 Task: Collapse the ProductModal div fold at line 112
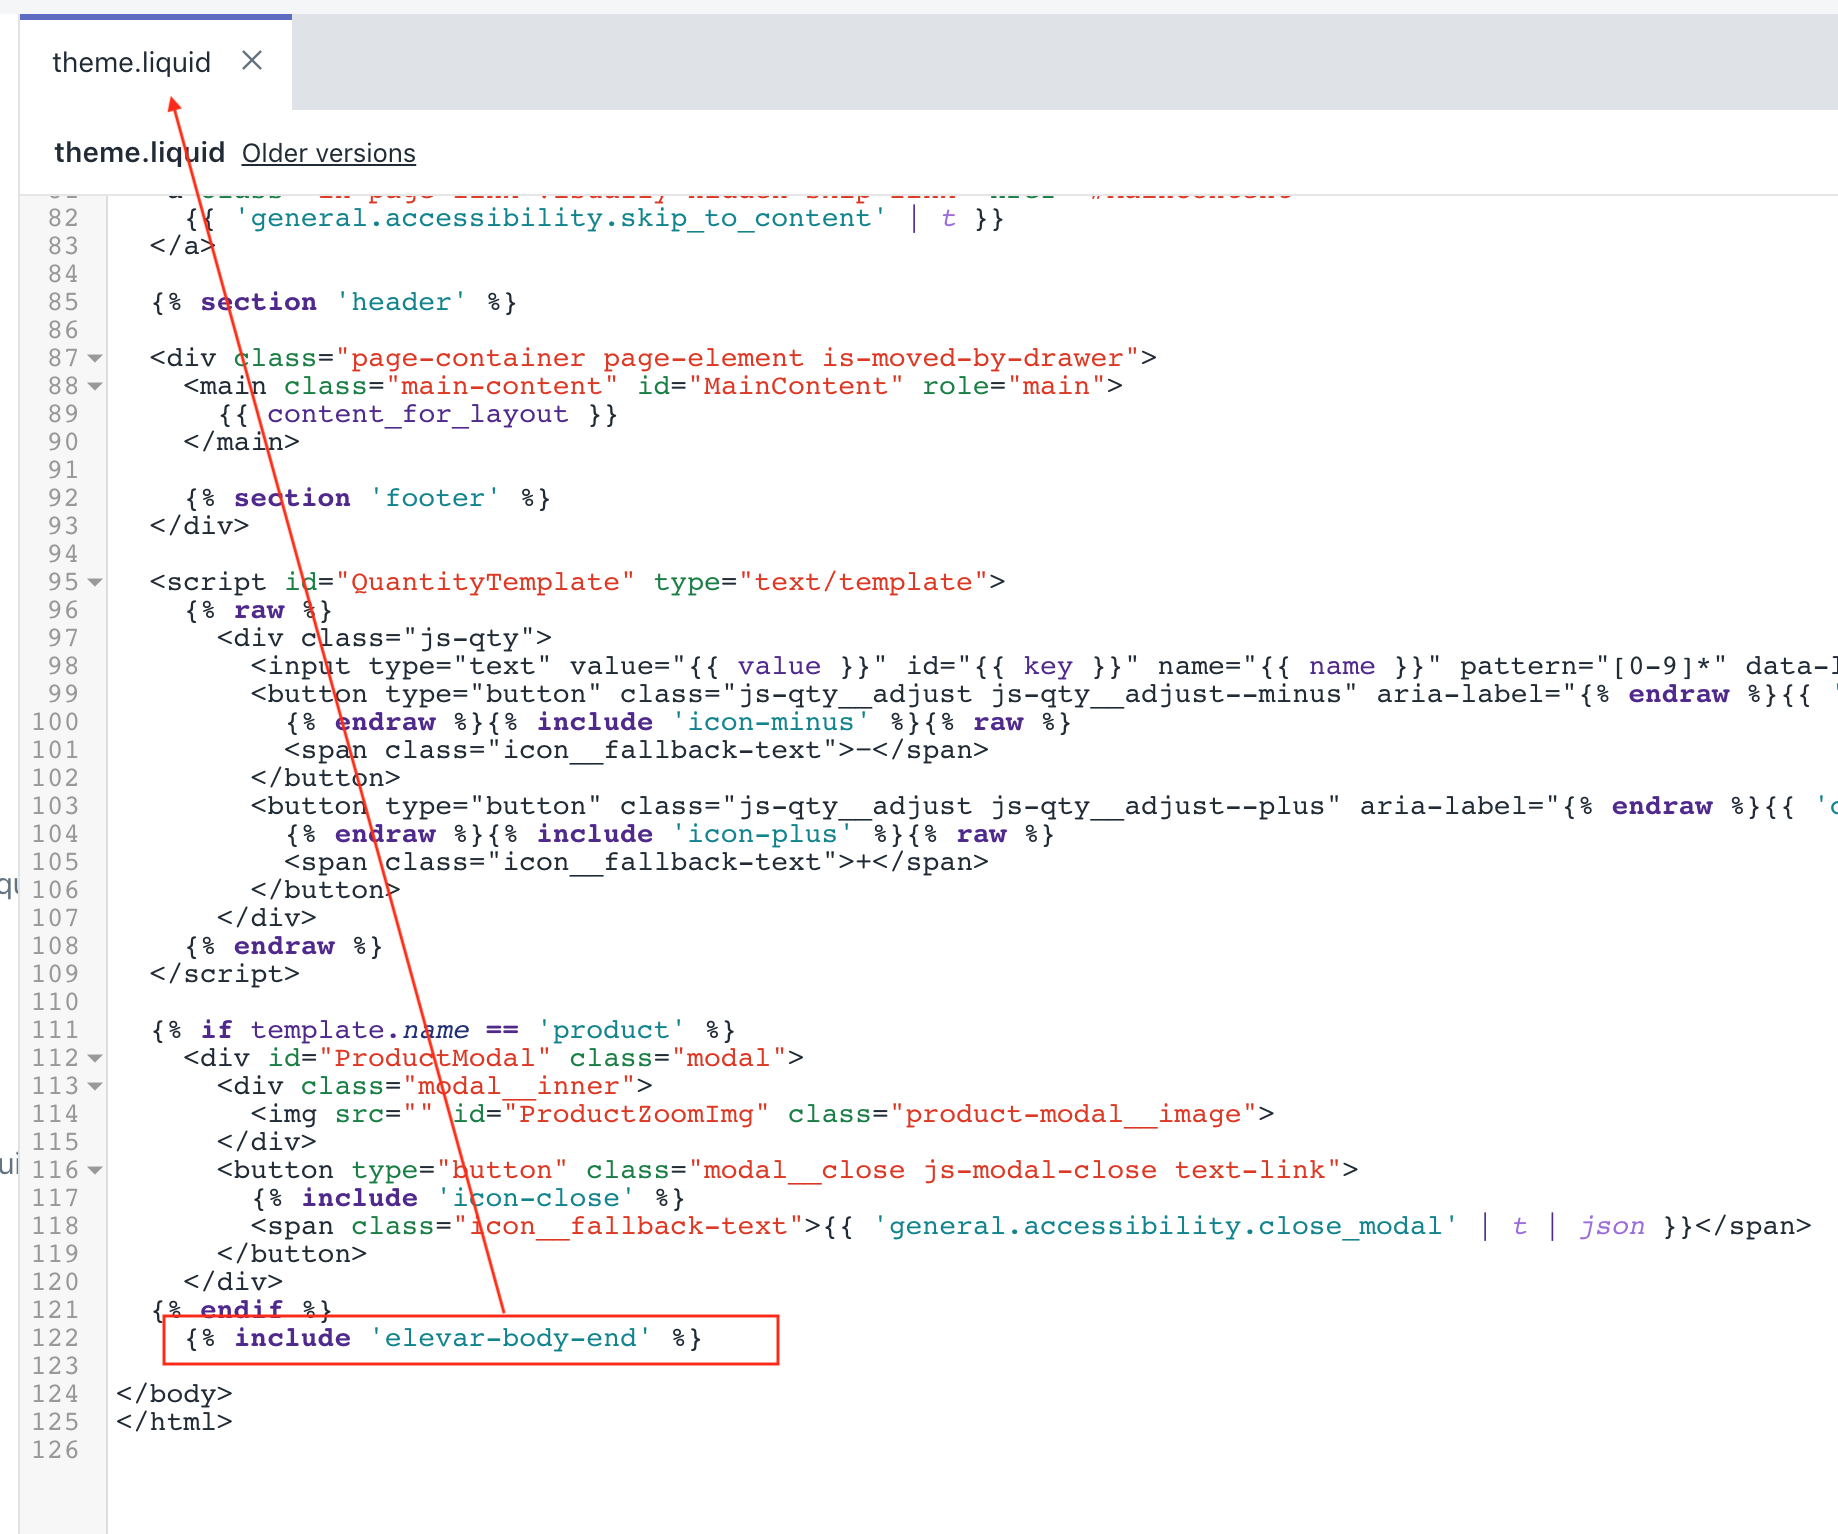coord(95,1058)
